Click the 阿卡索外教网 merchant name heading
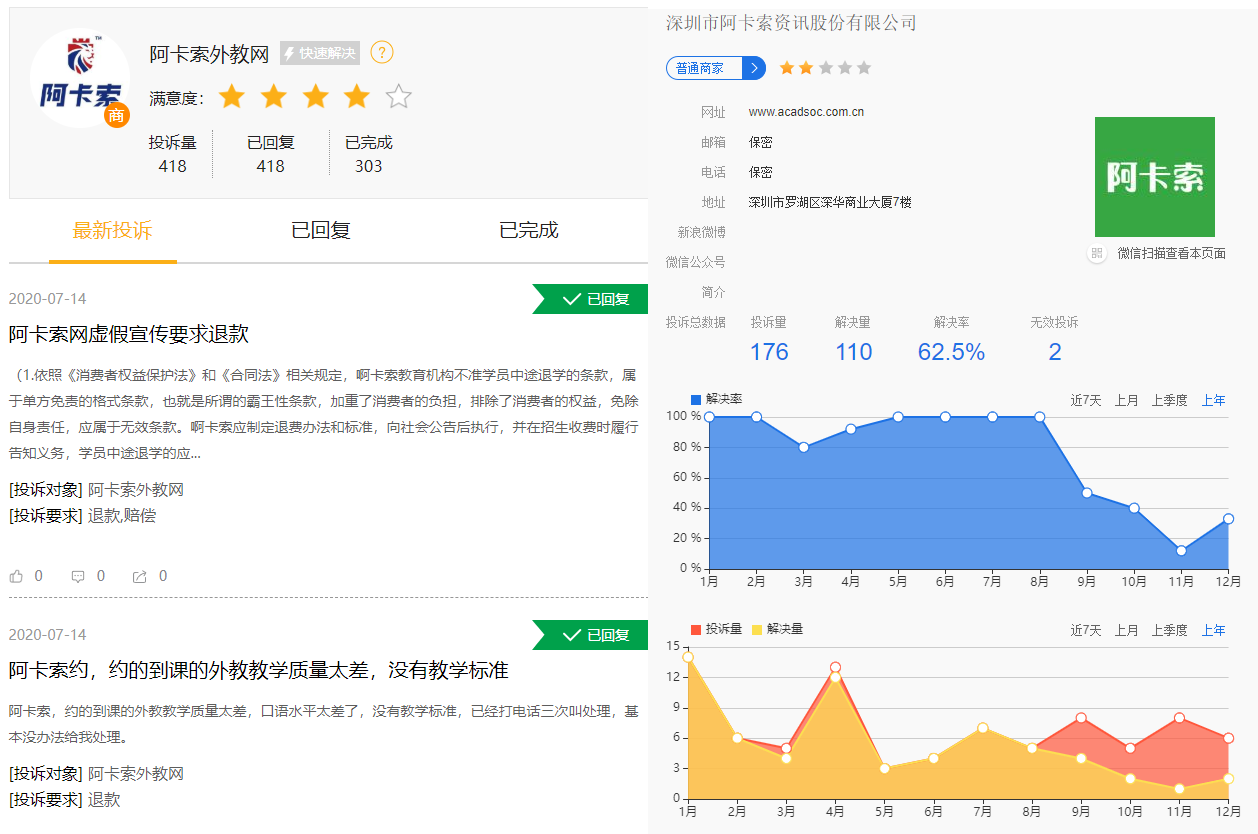The height and width of the screenshot is (834, 1258). (x=210, y=54)
